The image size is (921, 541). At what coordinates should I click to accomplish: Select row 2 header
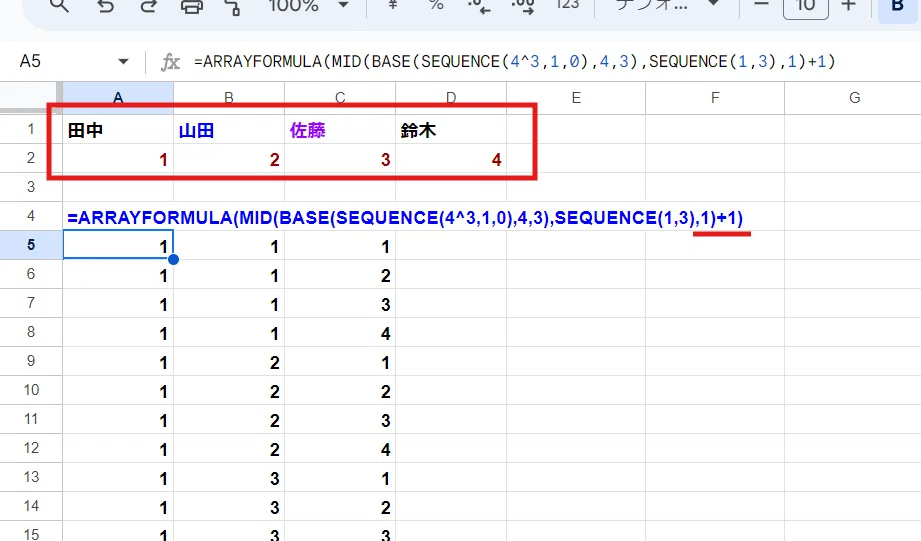pos(31,158)
